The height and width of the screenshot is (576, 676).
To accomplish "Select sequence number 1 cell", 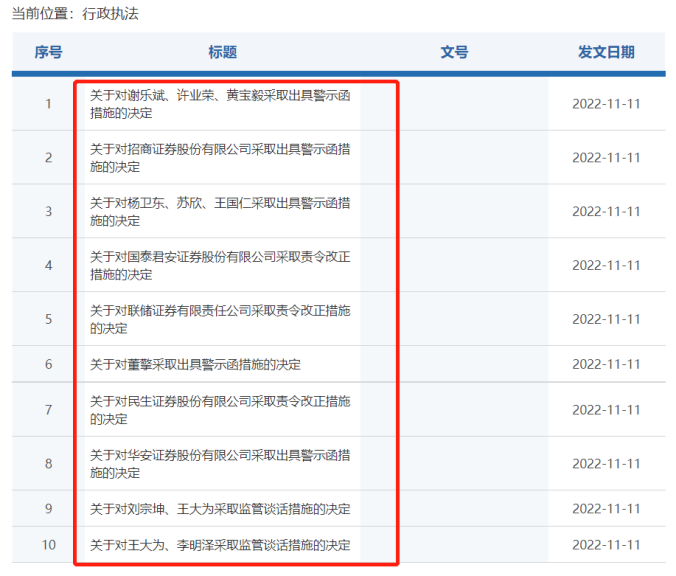I will [48, 104].
